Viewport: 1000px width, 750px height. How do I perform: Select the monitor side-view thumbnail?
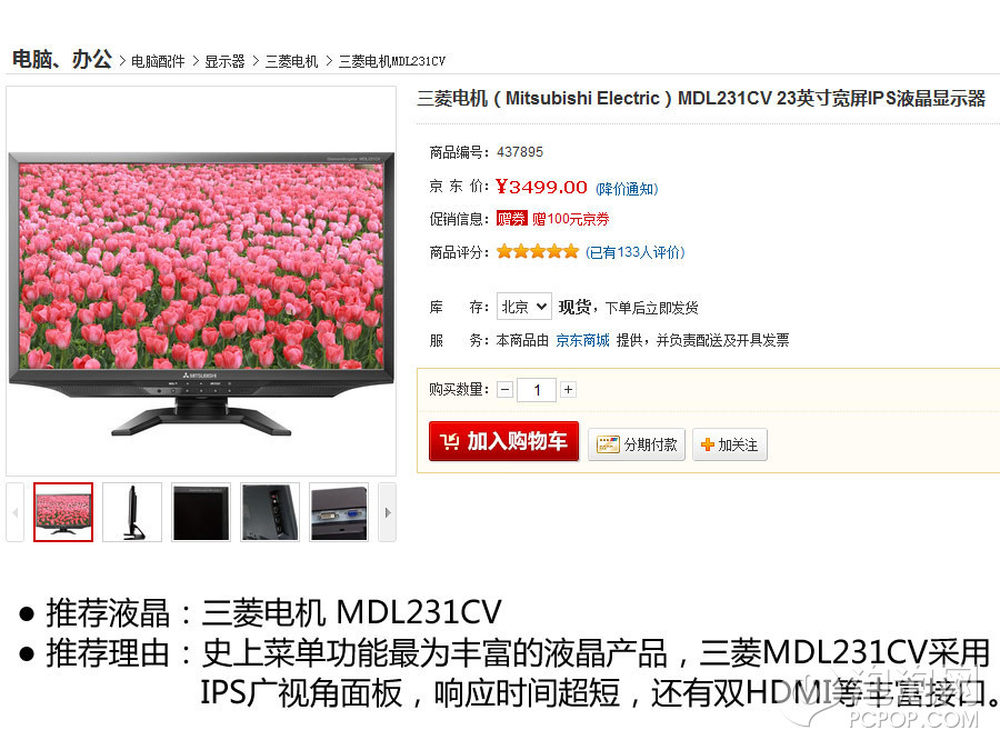pyautogui.click(x=132, y=512)
